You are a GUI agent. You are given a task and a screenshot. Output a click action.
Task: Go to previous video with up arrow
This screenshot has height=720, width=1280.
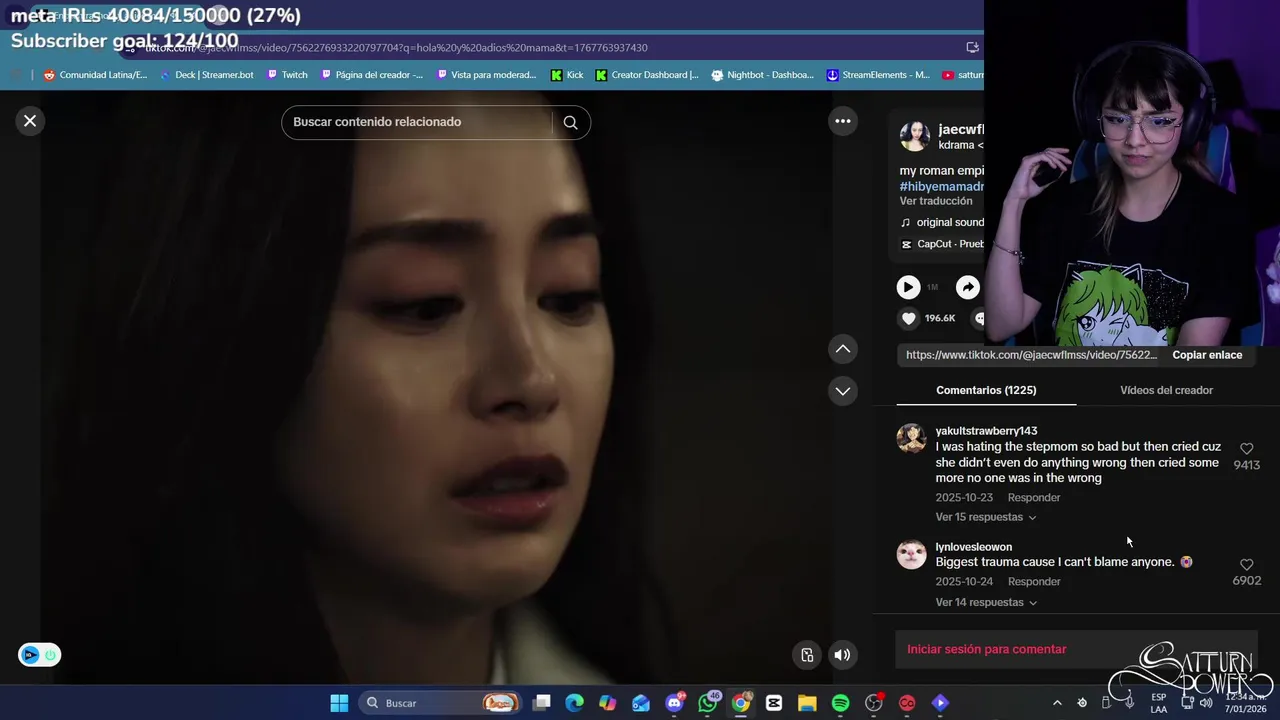pyautogui.click(x=843, y=348)
